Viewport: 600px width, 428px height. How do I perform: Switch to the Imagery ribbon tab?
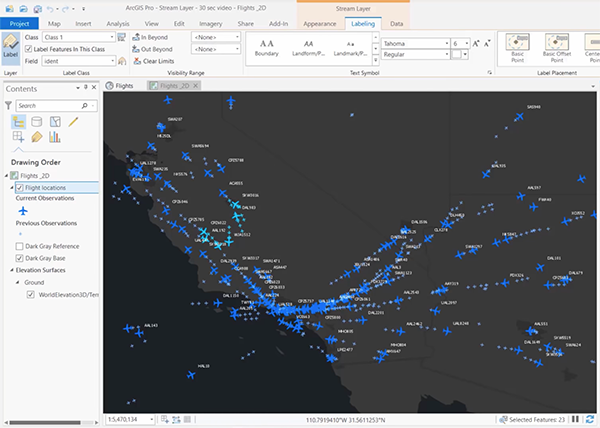(210, 23)
